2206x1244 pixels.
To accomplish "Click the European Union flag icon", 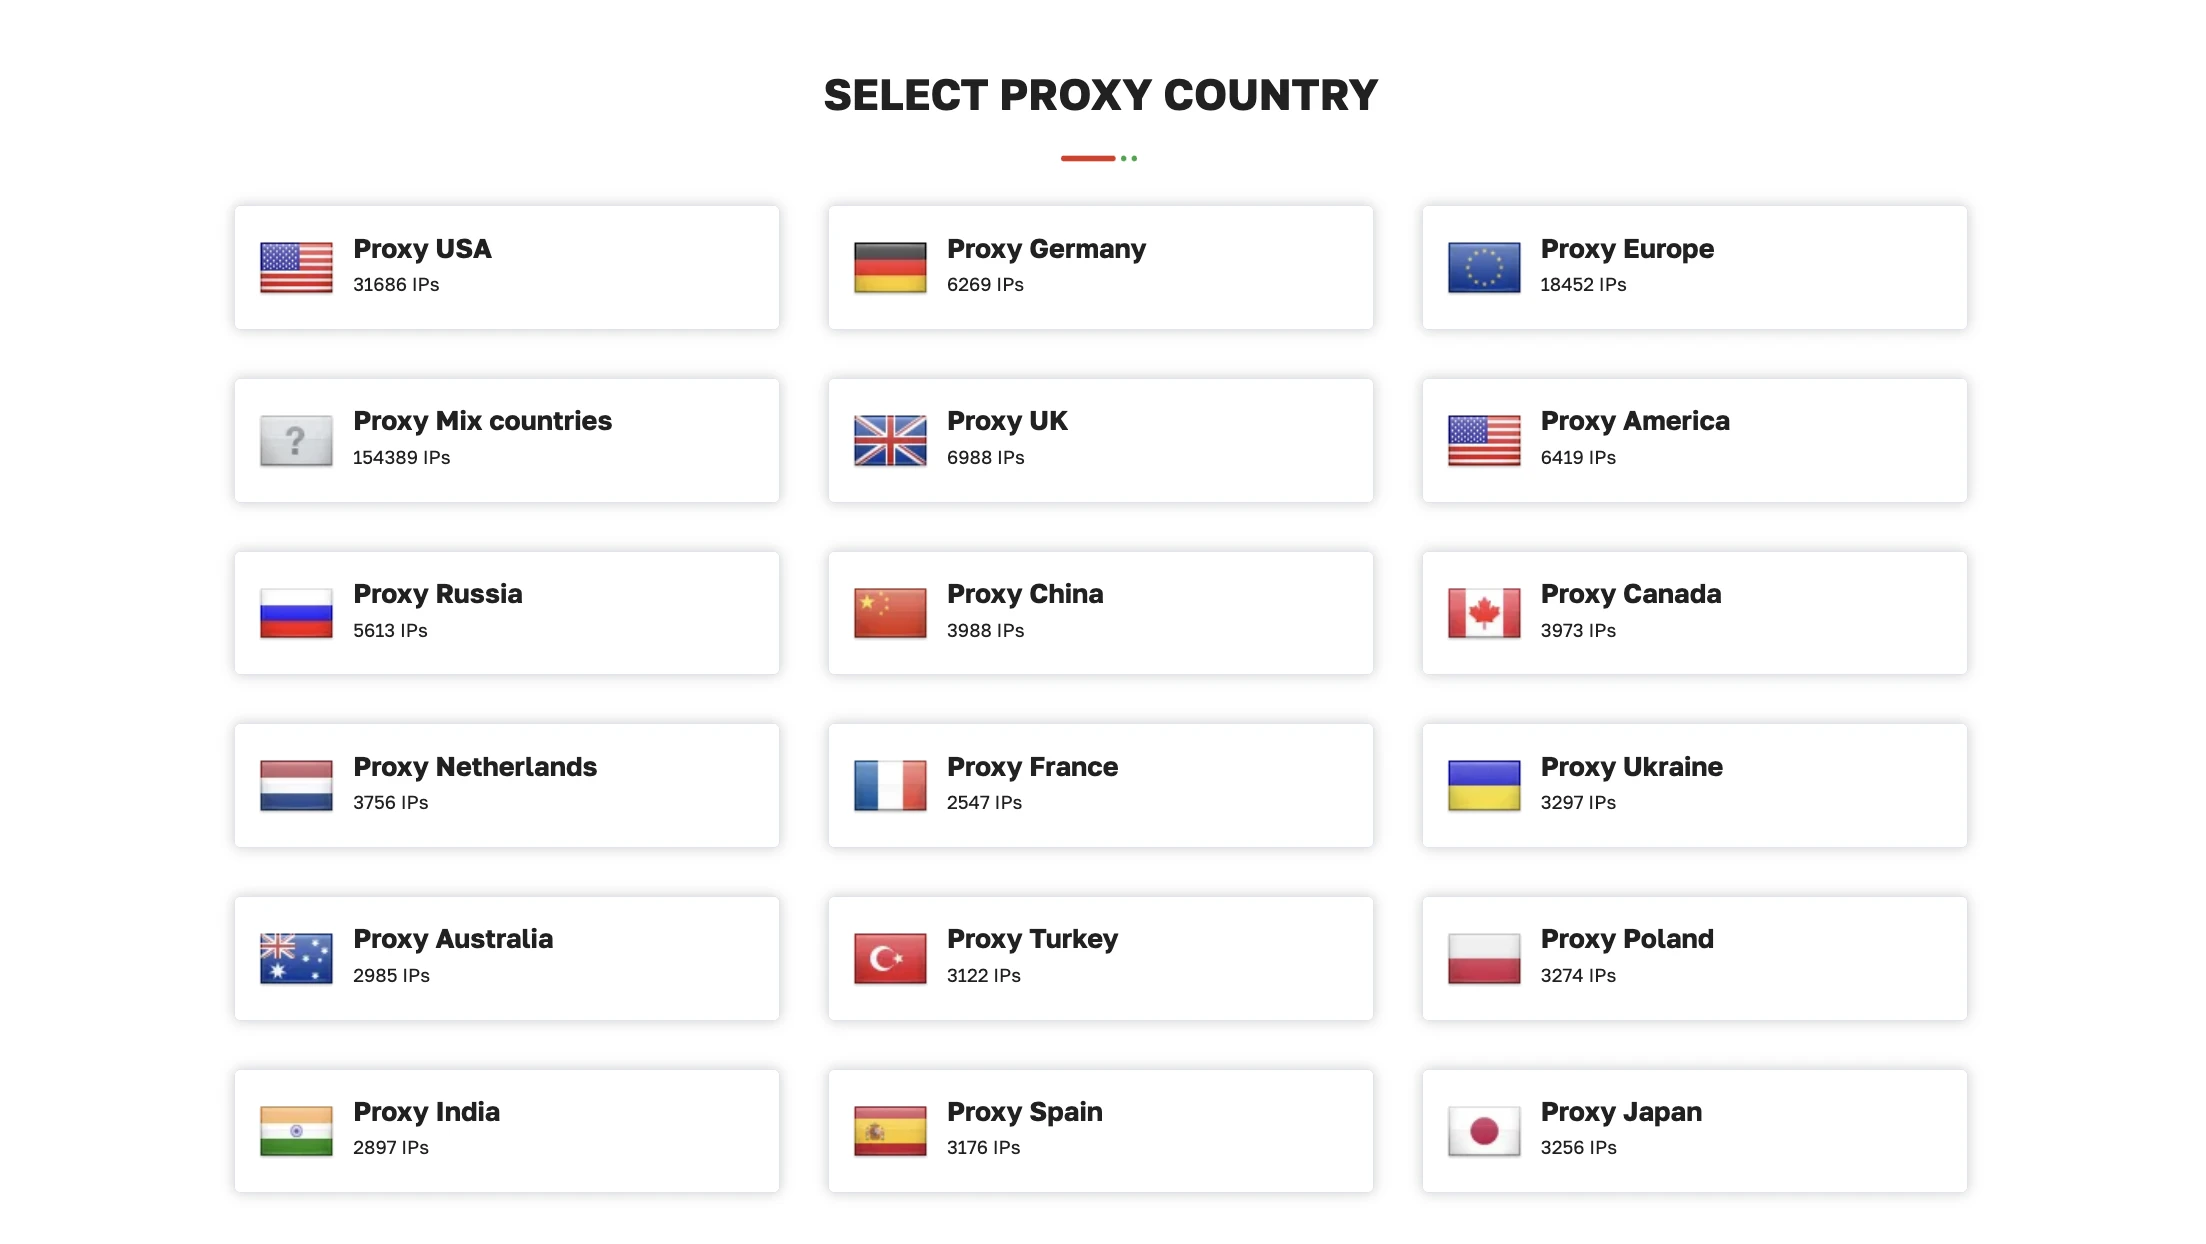I will pos(1484,267).
